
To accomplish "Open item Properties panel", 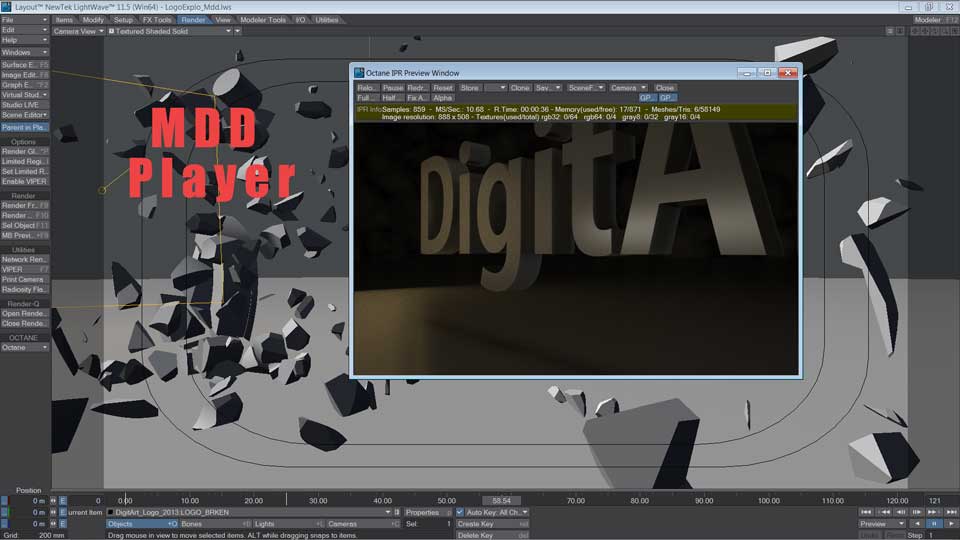I will 426,512.
